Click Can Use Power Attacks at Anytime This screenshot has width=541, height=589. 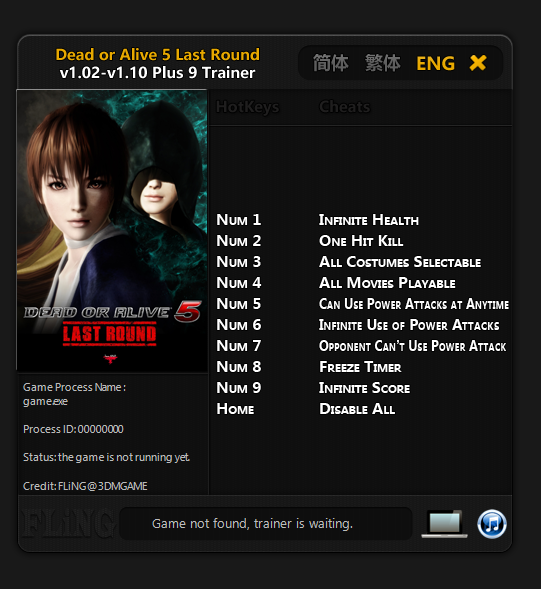click(414, 304)
